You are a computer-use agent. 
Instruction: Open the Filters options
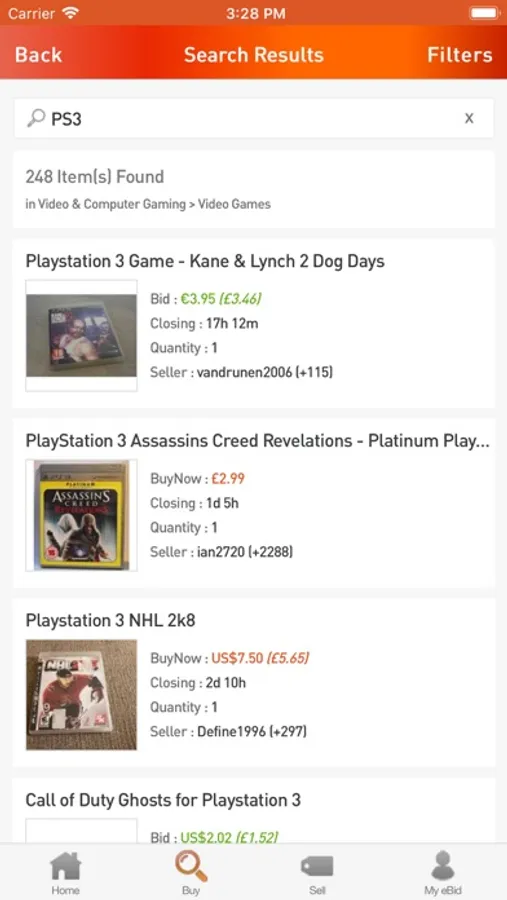pos(459,55)
